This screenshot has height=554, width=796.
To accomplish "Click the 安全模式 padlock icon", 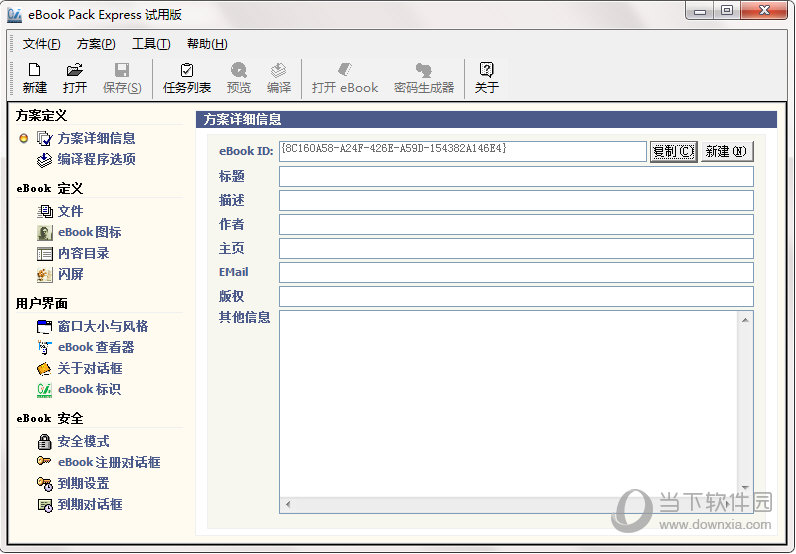I will [45, 441].
